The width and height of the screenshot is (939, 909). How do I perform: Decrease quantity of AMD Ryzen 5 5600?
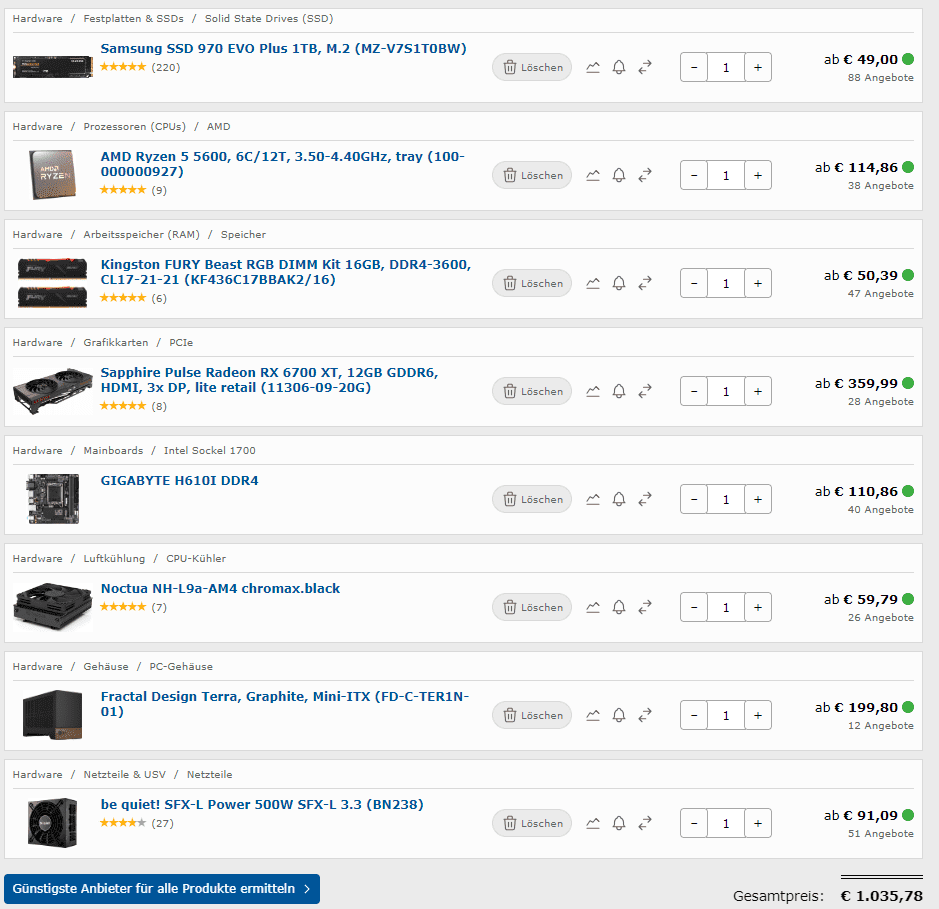coord(694,175)
